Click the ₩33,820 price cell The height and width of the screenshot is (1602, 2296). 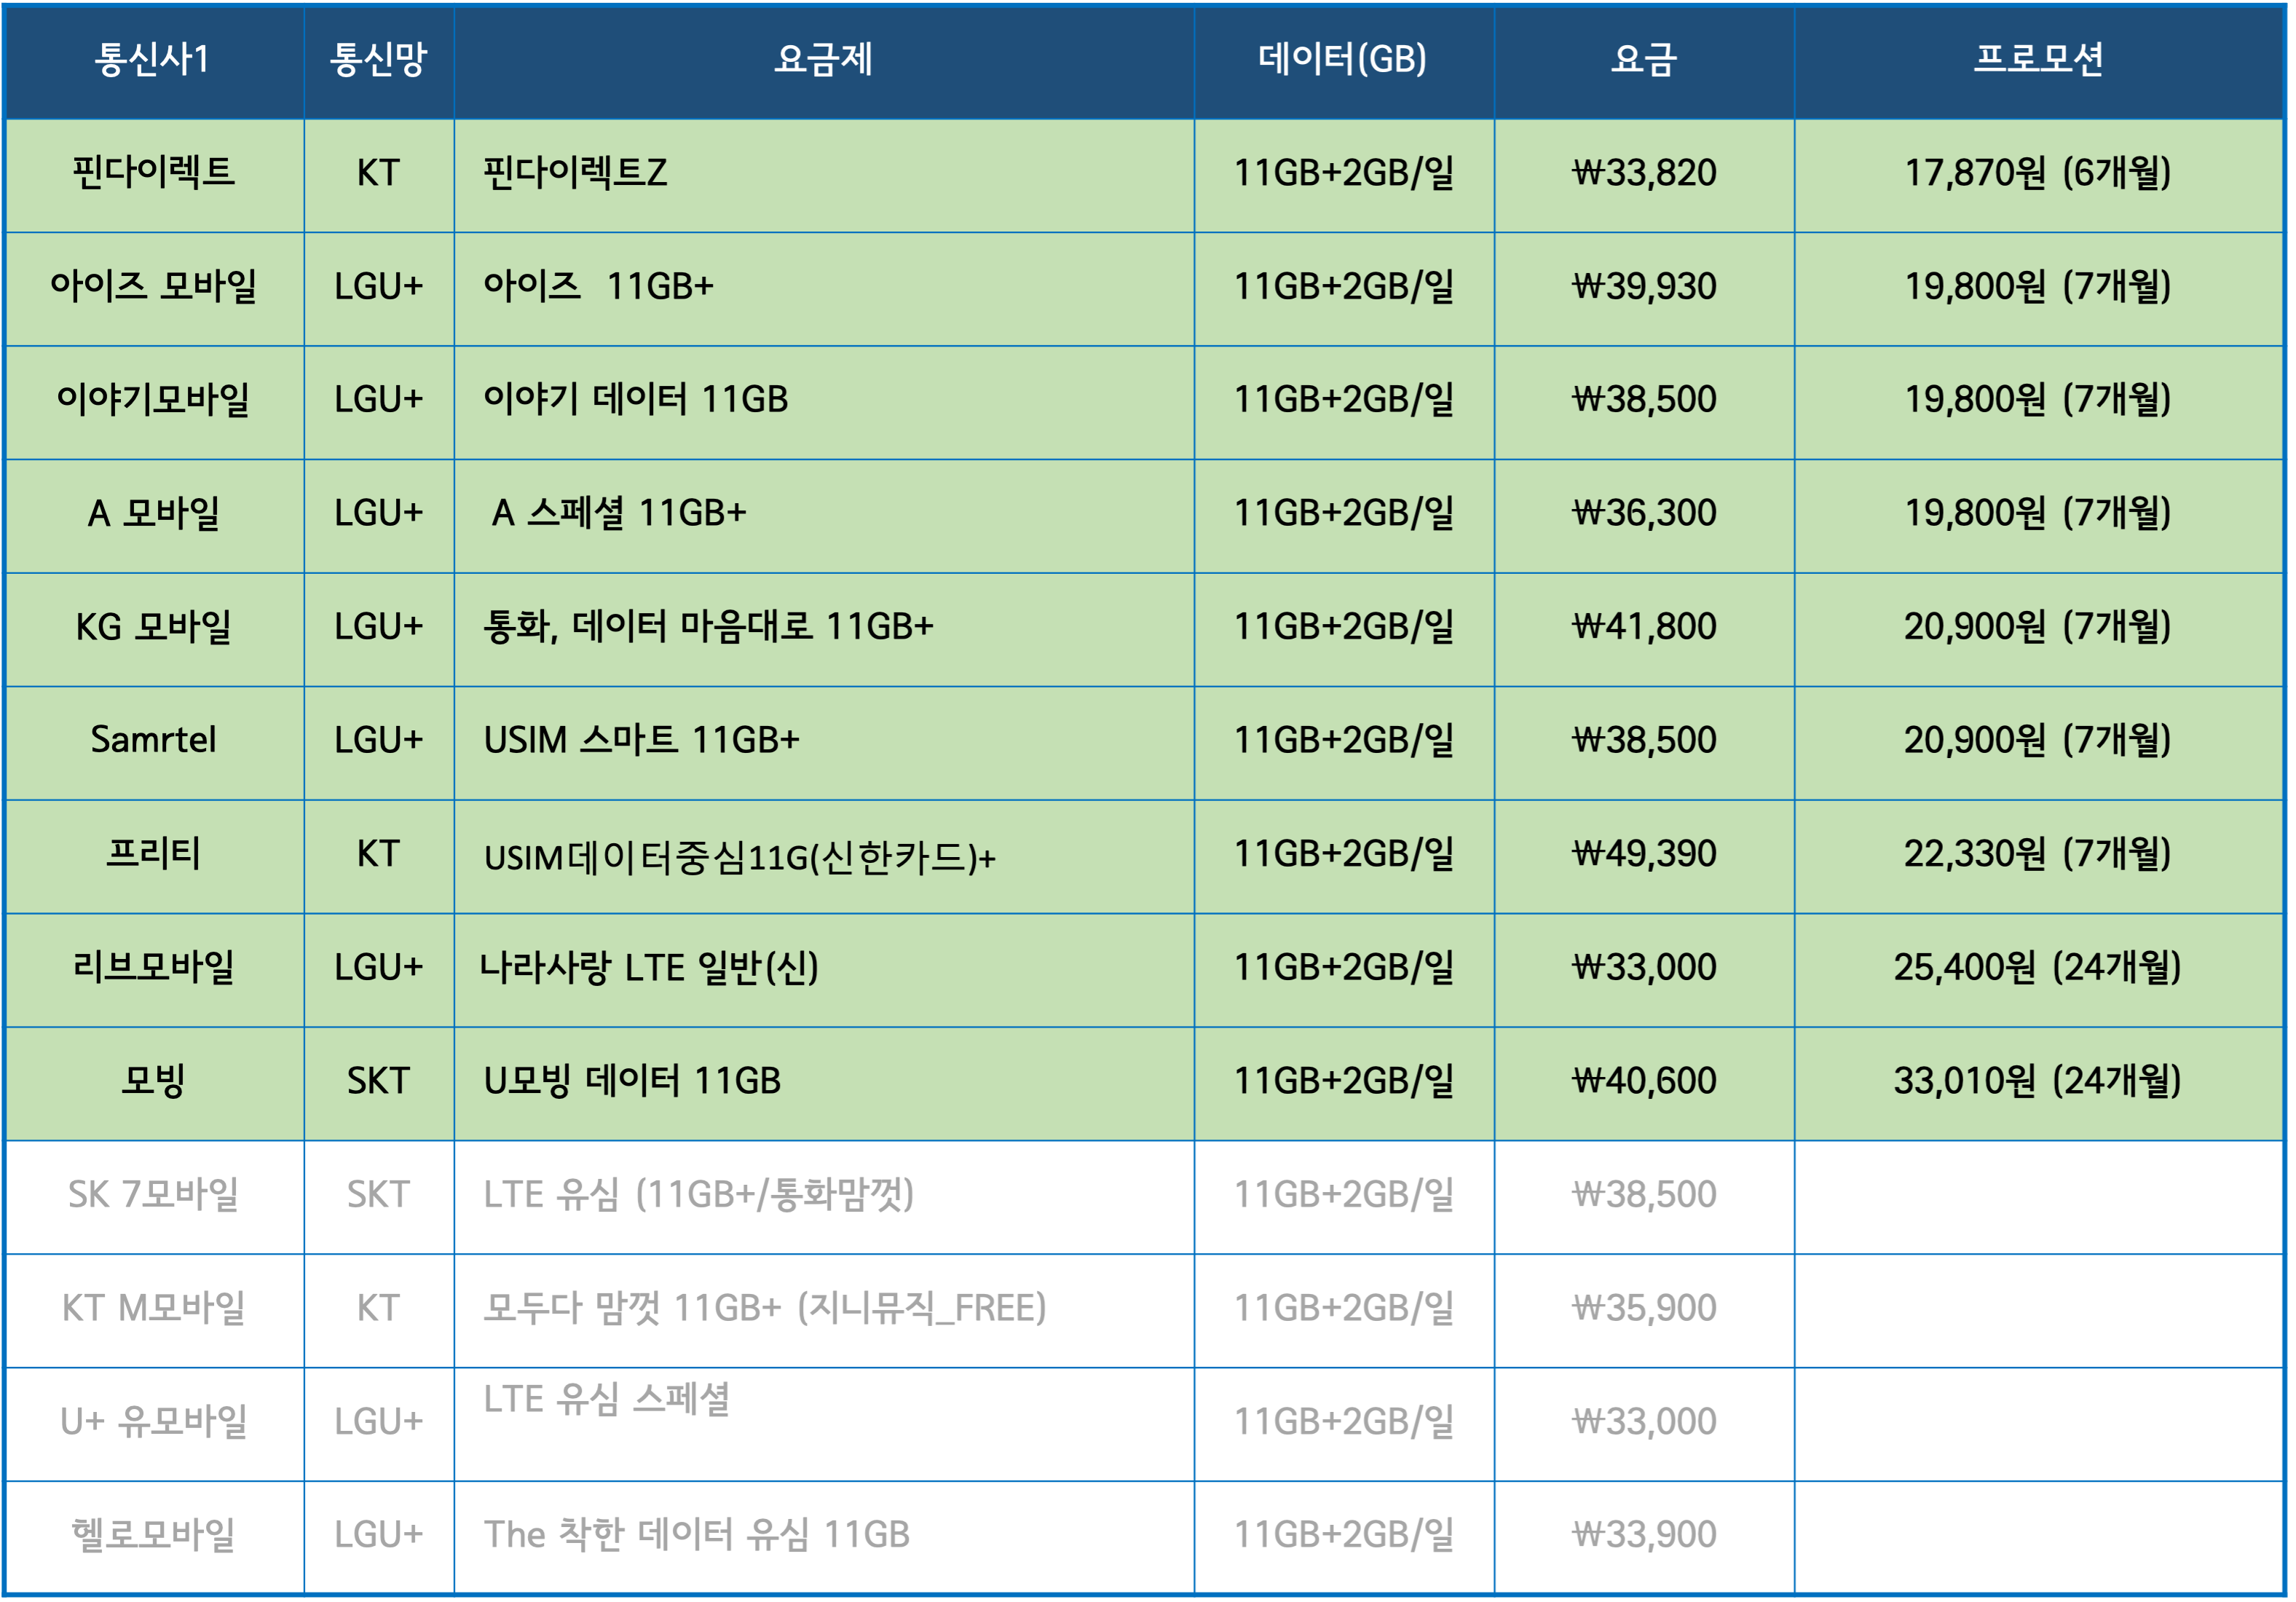[1644, 175]
